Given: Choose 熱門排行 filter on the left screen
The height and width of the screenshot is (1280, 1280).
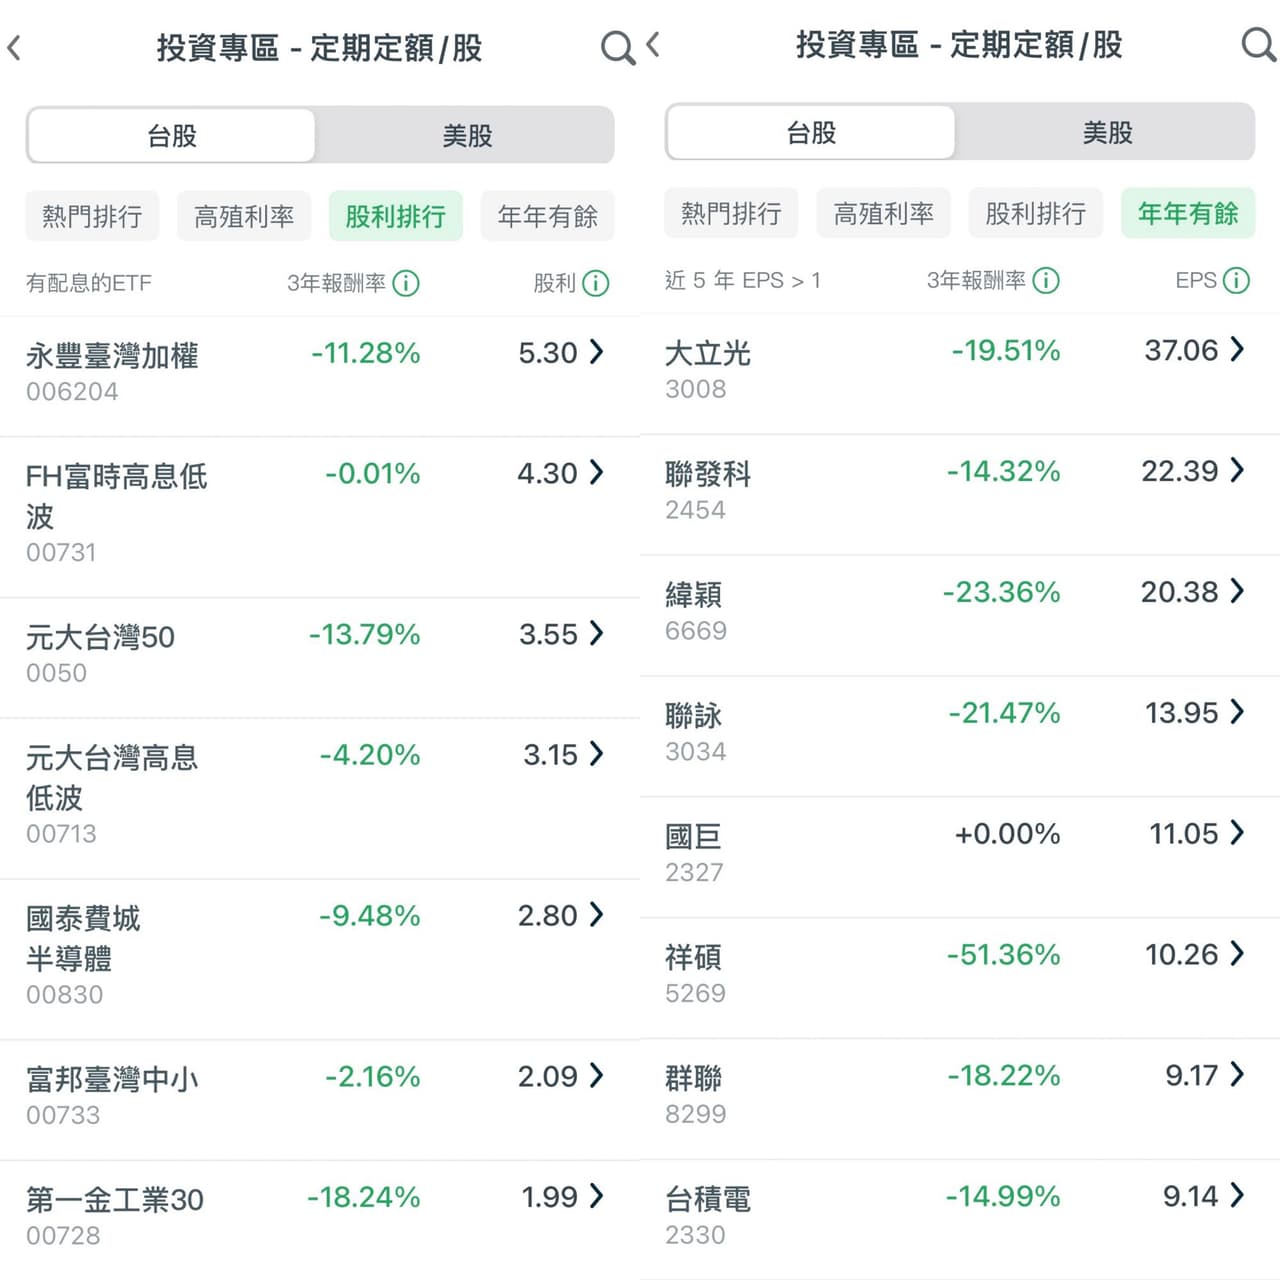Looking at the screenshot, I should (92, 216).
